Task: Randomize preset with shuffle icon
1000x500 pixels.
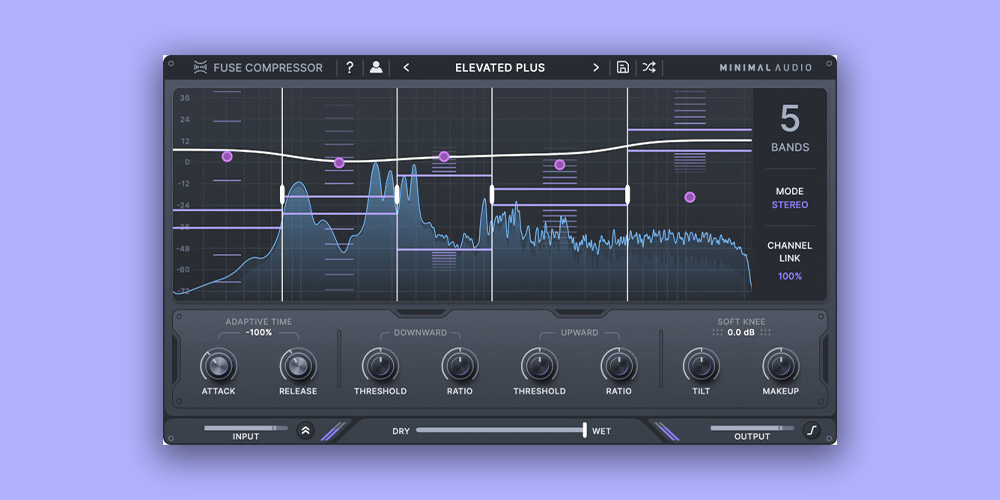Action: [x=649, y=68]
